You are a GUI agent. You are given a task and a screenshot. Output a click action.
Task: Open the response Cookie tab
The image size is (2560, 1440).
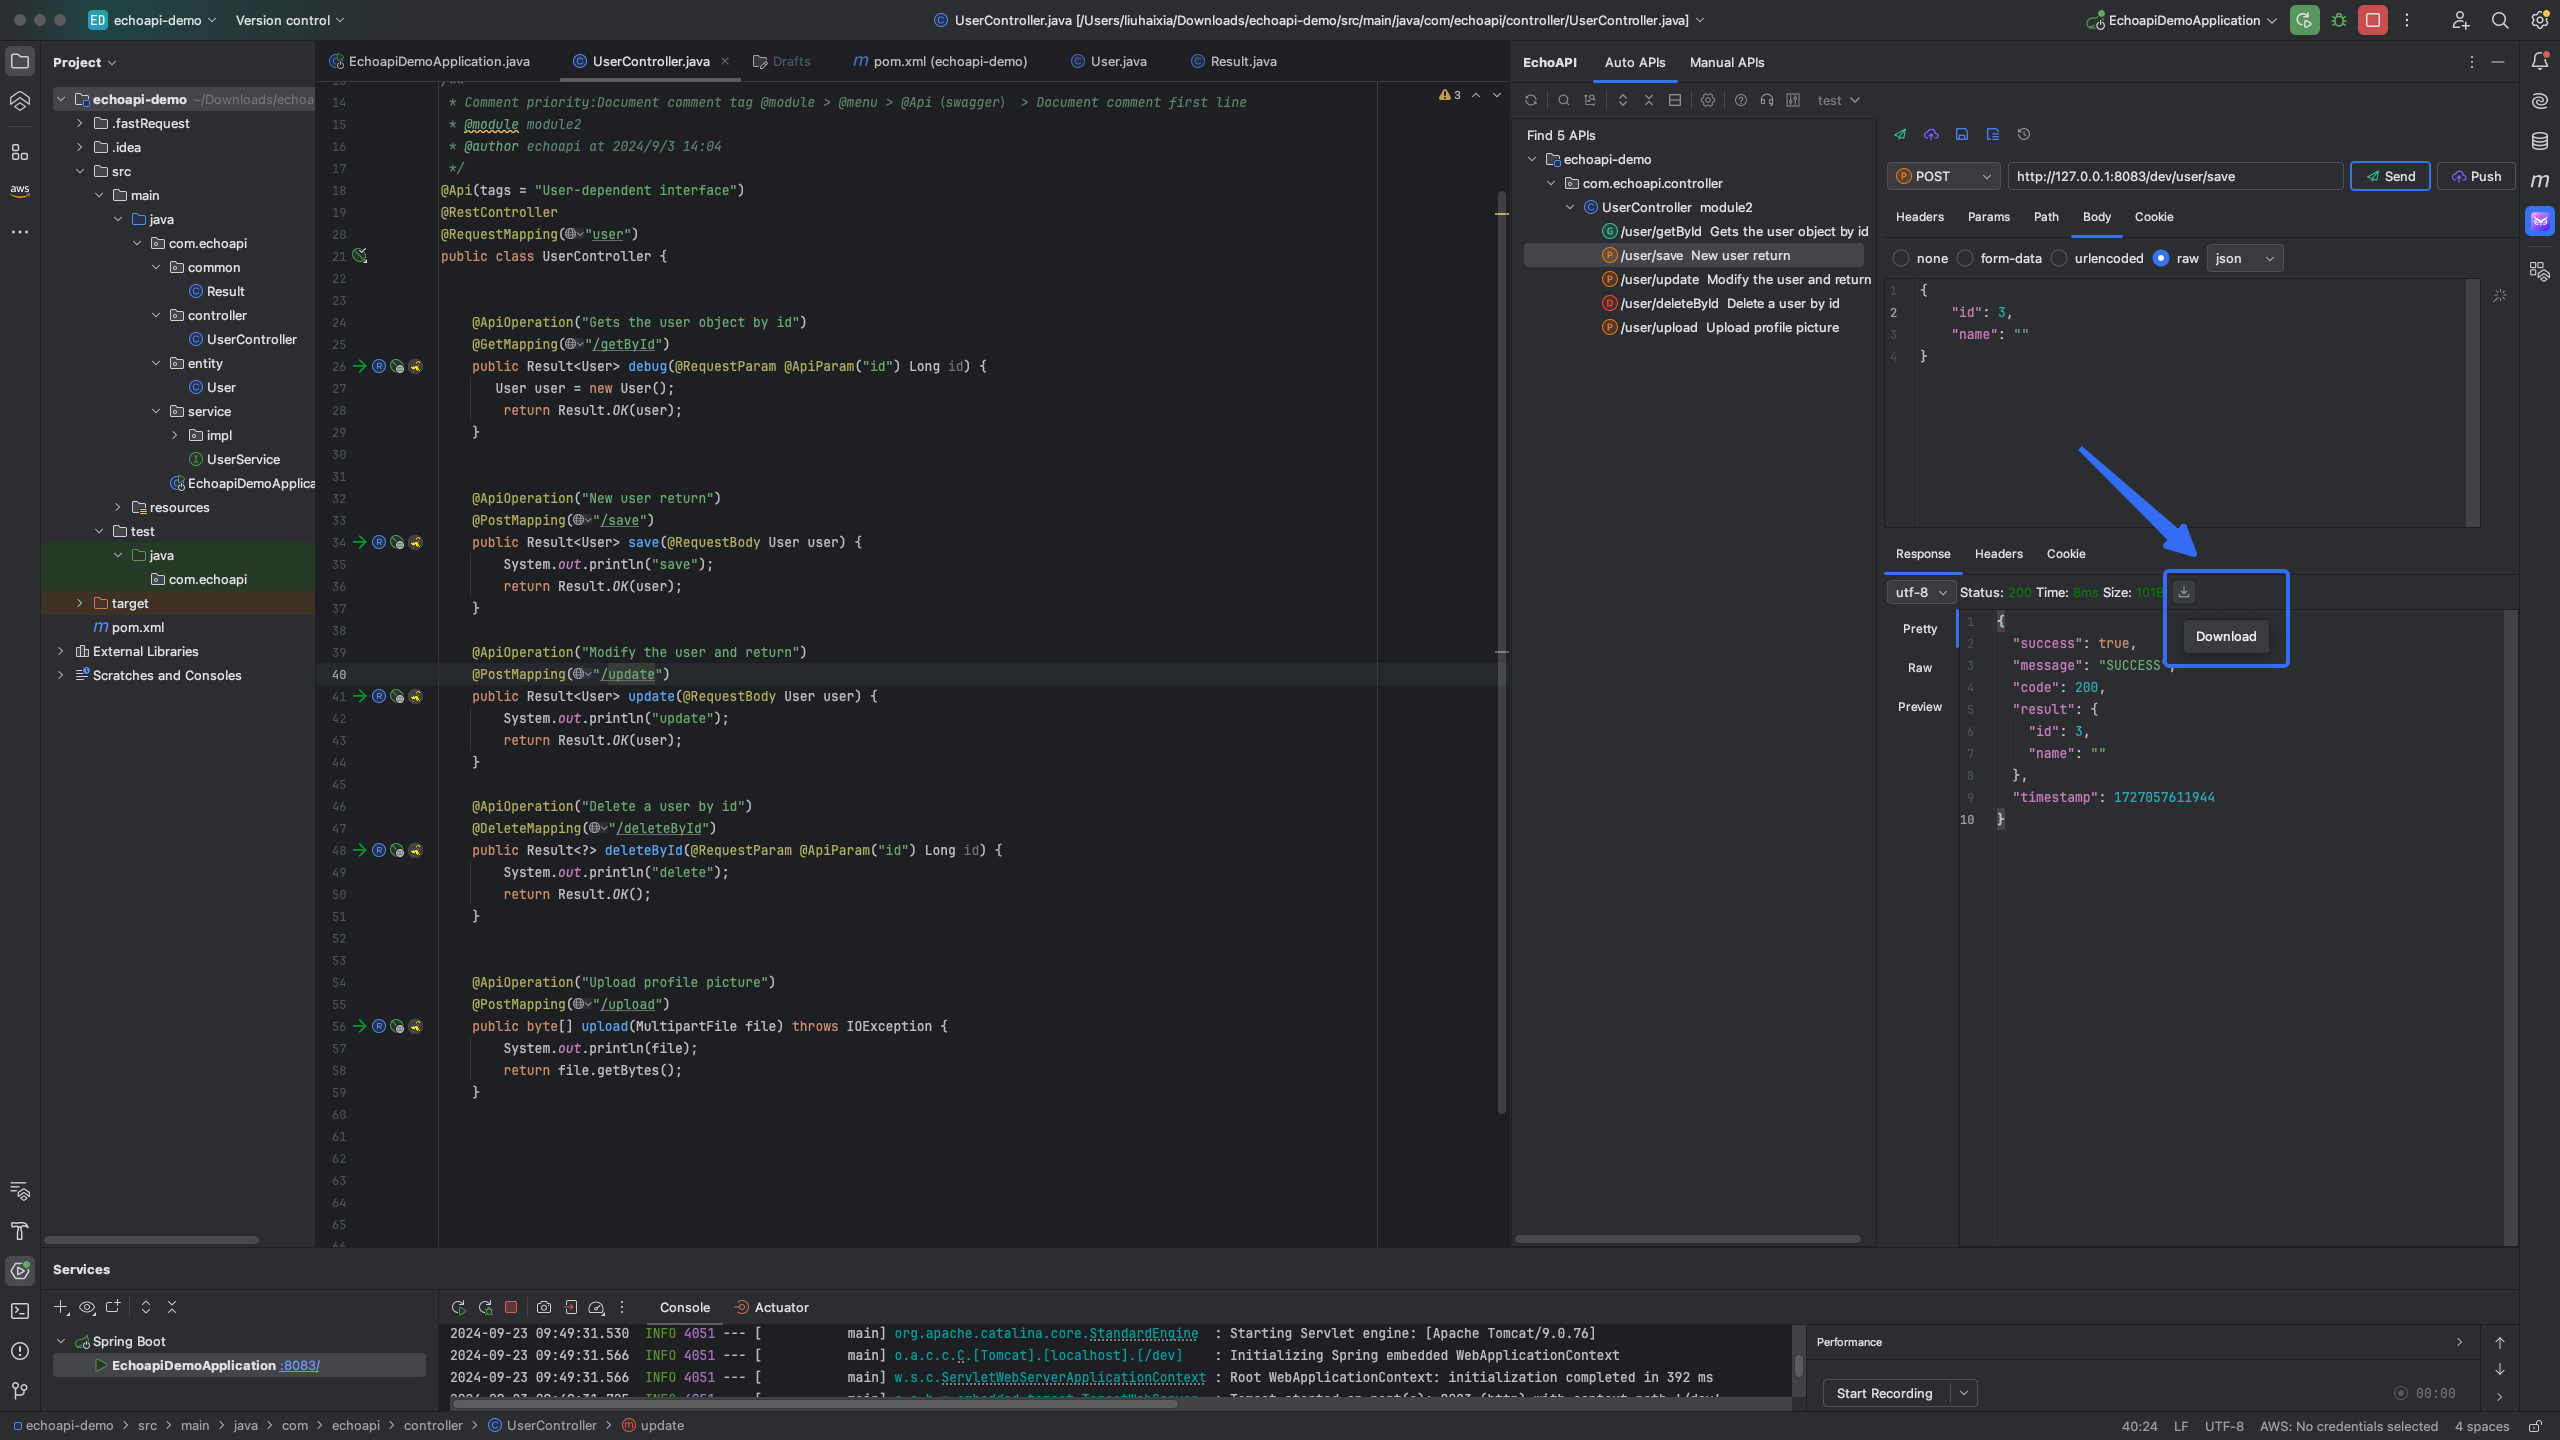pos(2065,554)
